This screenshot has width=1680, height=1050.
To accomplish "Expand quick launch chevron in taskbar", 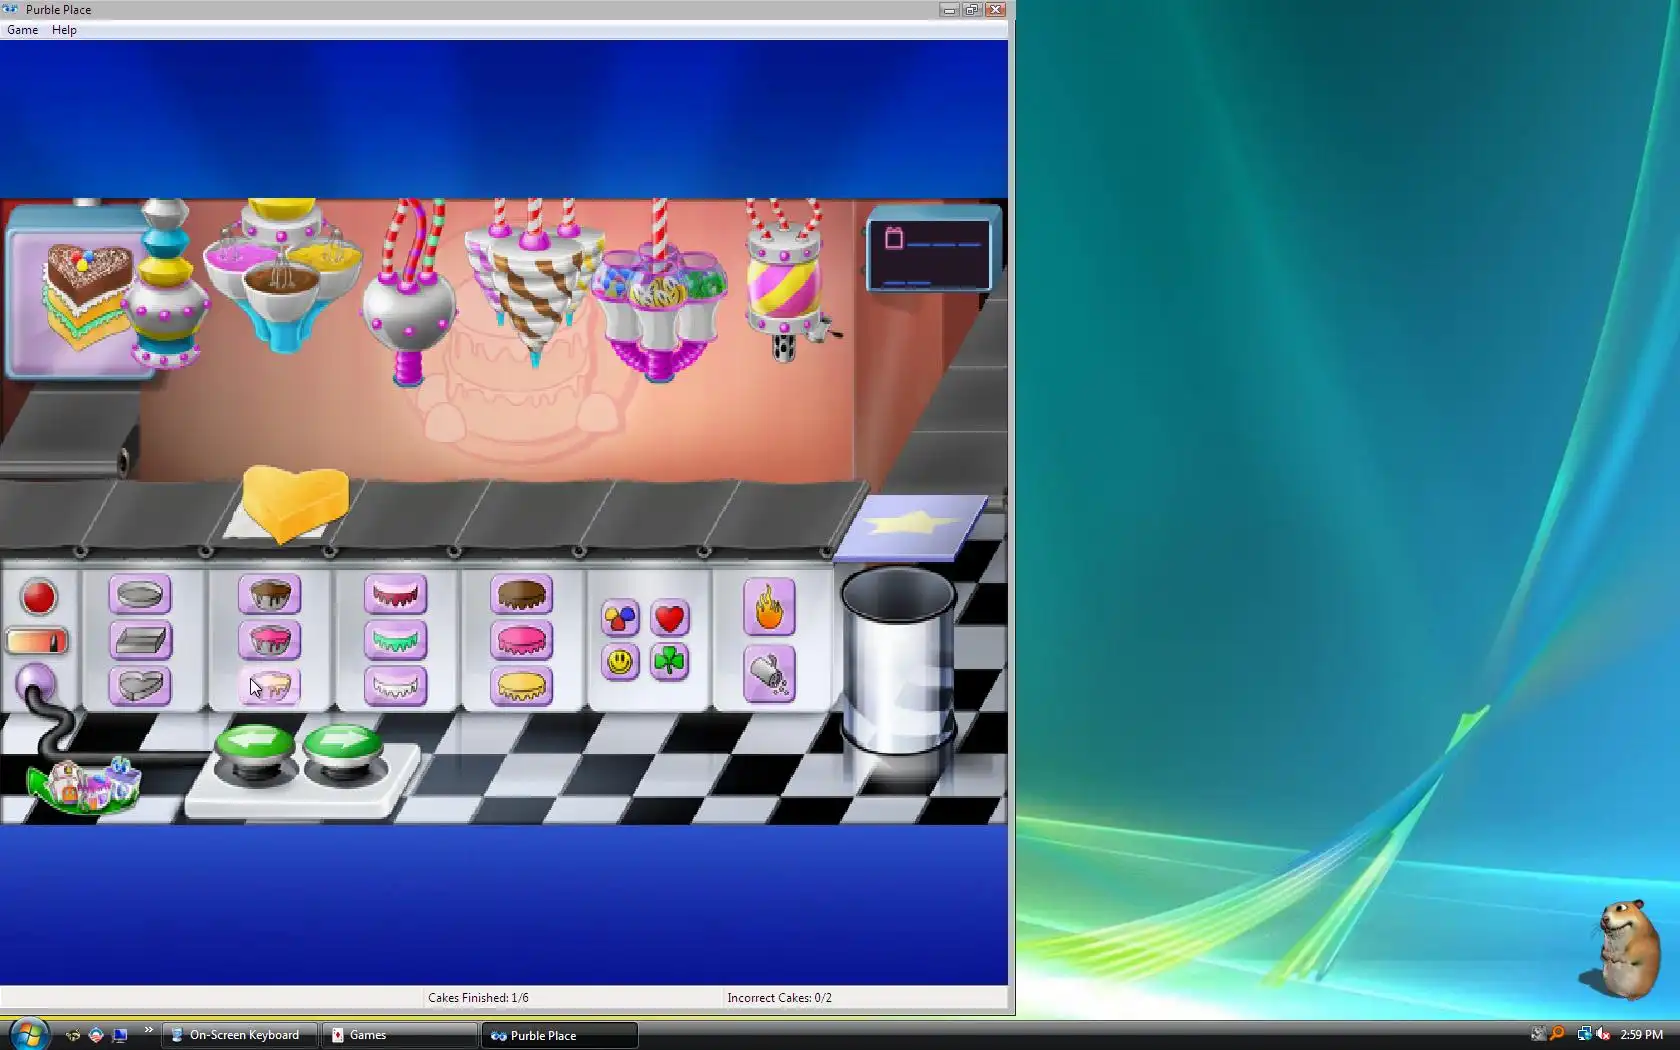I will [x=149, y=1030].
